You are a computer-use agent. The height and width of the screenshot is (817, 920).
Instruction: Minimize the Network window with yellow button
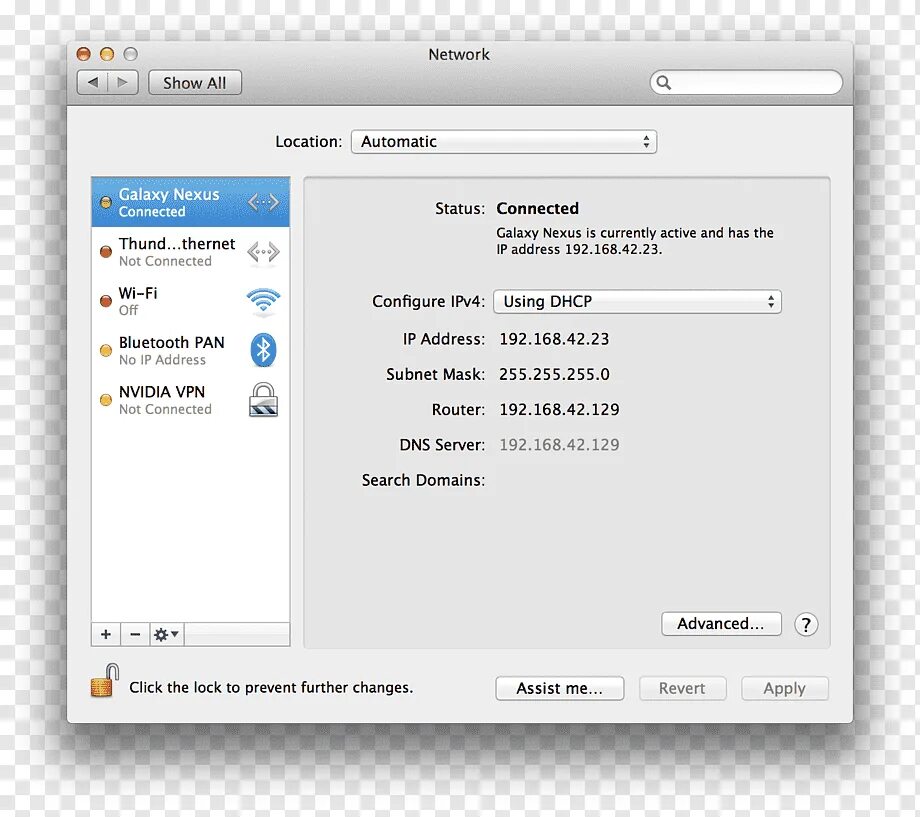[107, 55]
